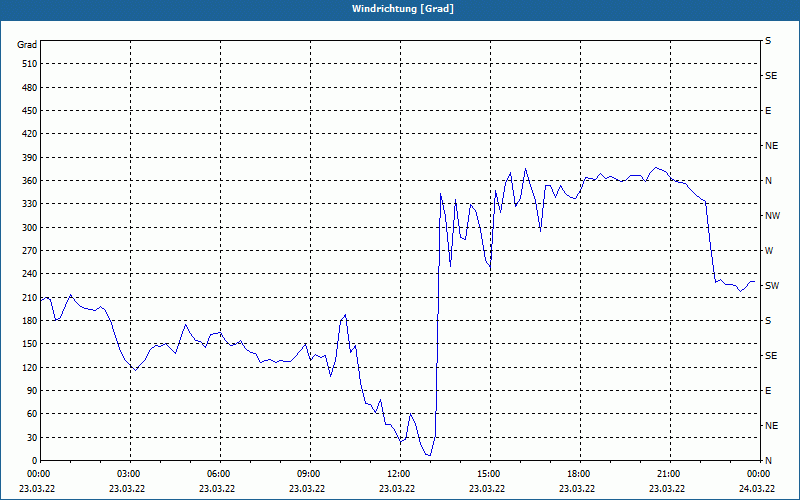Viewport: 800px width, 500px height.
Task: Click the SW compass label
Action: tap(772, 286)
